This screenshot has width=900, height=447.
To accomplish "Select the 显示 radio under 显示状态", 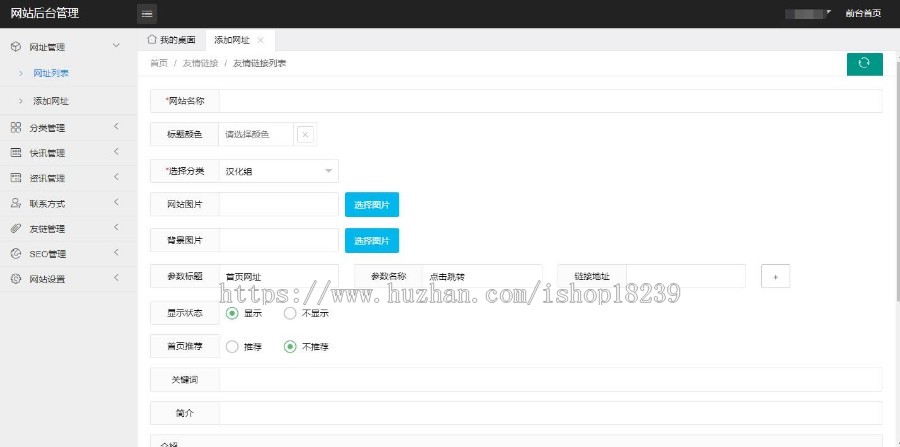I will tap(232, 313).
